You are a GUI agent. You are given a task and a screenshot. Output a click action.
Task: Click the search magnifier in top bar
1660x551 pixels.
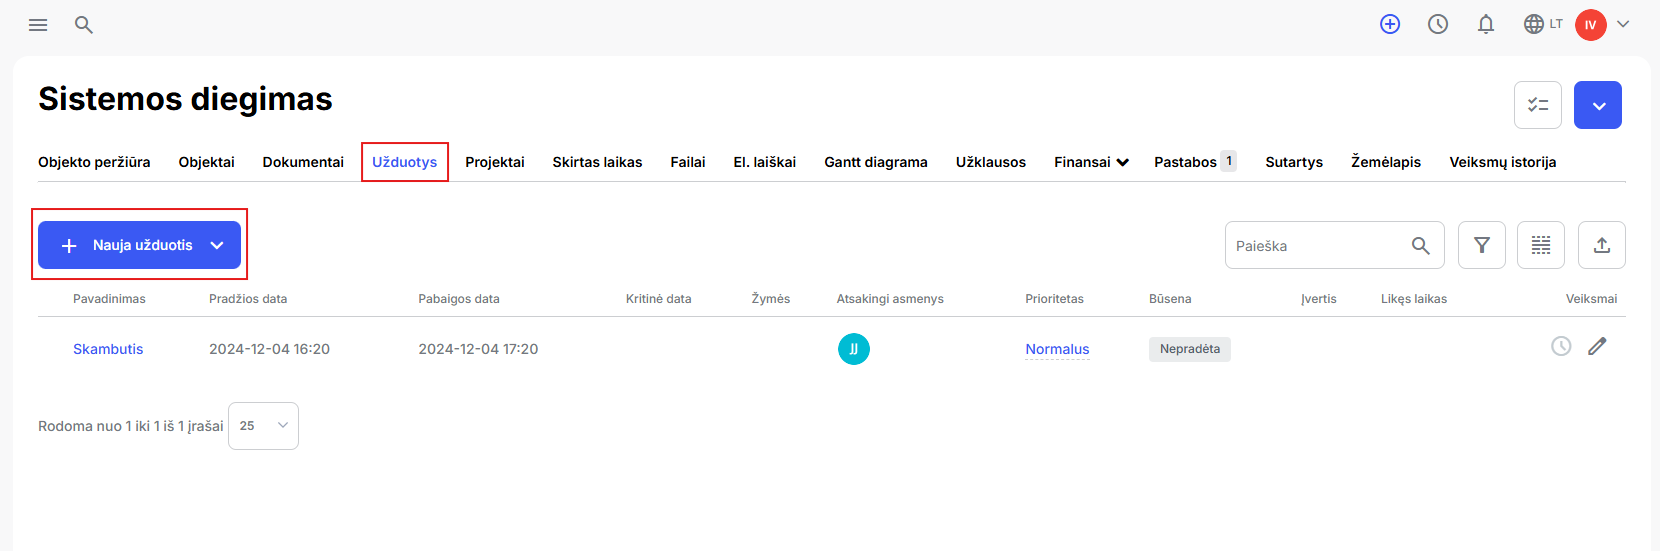click(84, 25)
